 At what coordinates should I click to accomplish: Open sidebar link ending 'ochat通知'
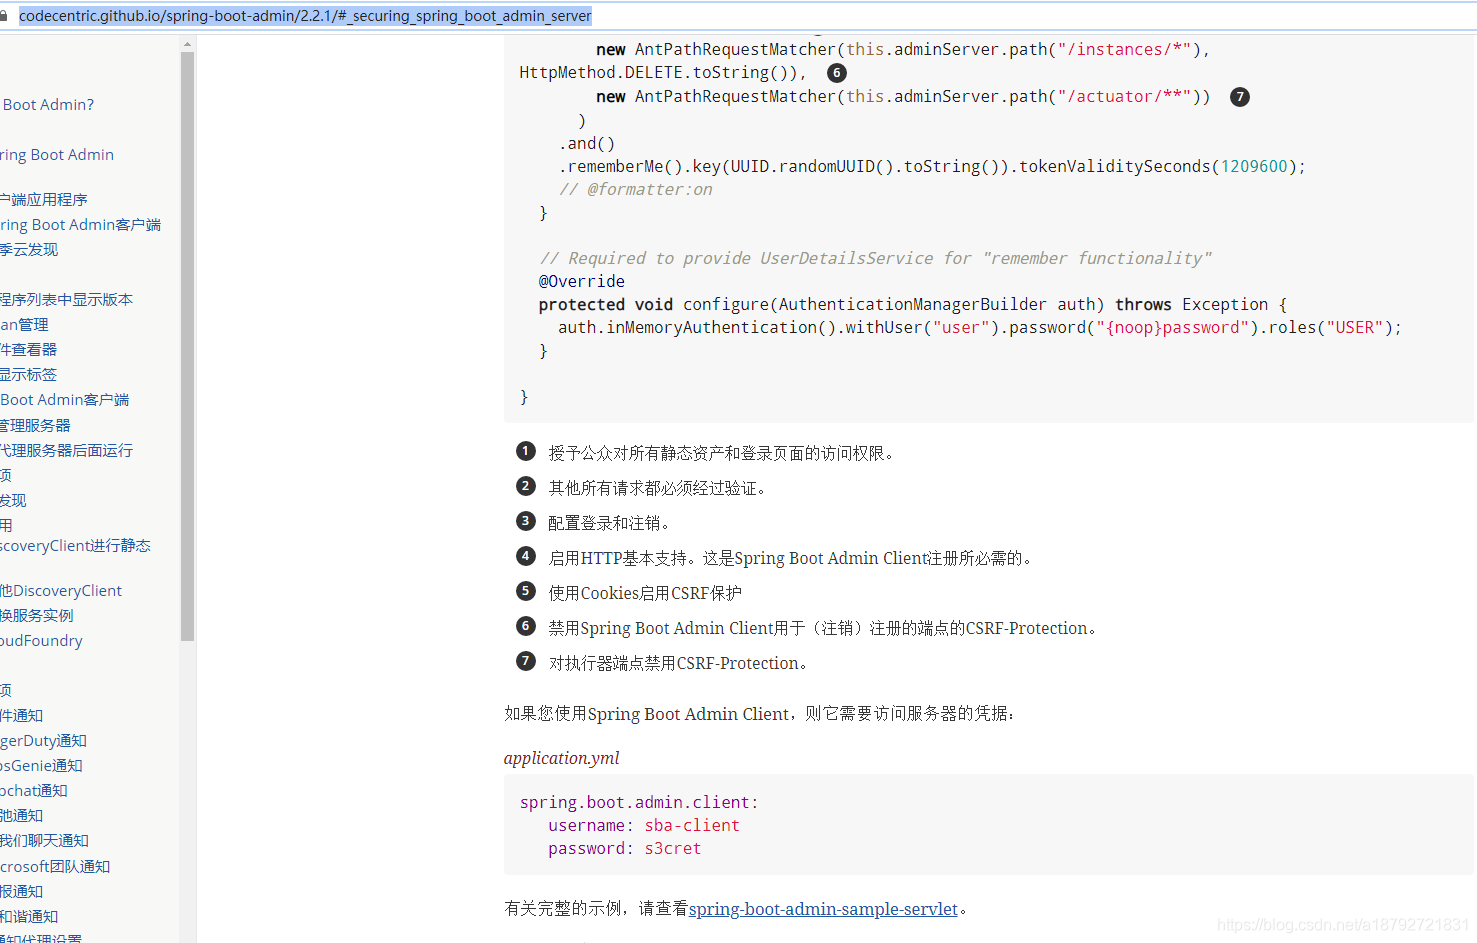point(34,791)
